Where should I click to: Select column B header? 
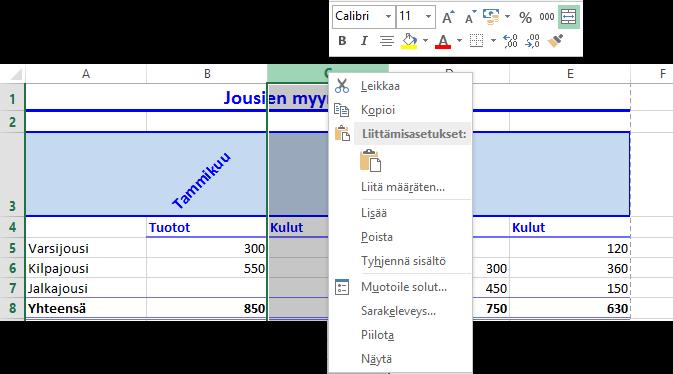pyautogui.click(x=207, y=74)
